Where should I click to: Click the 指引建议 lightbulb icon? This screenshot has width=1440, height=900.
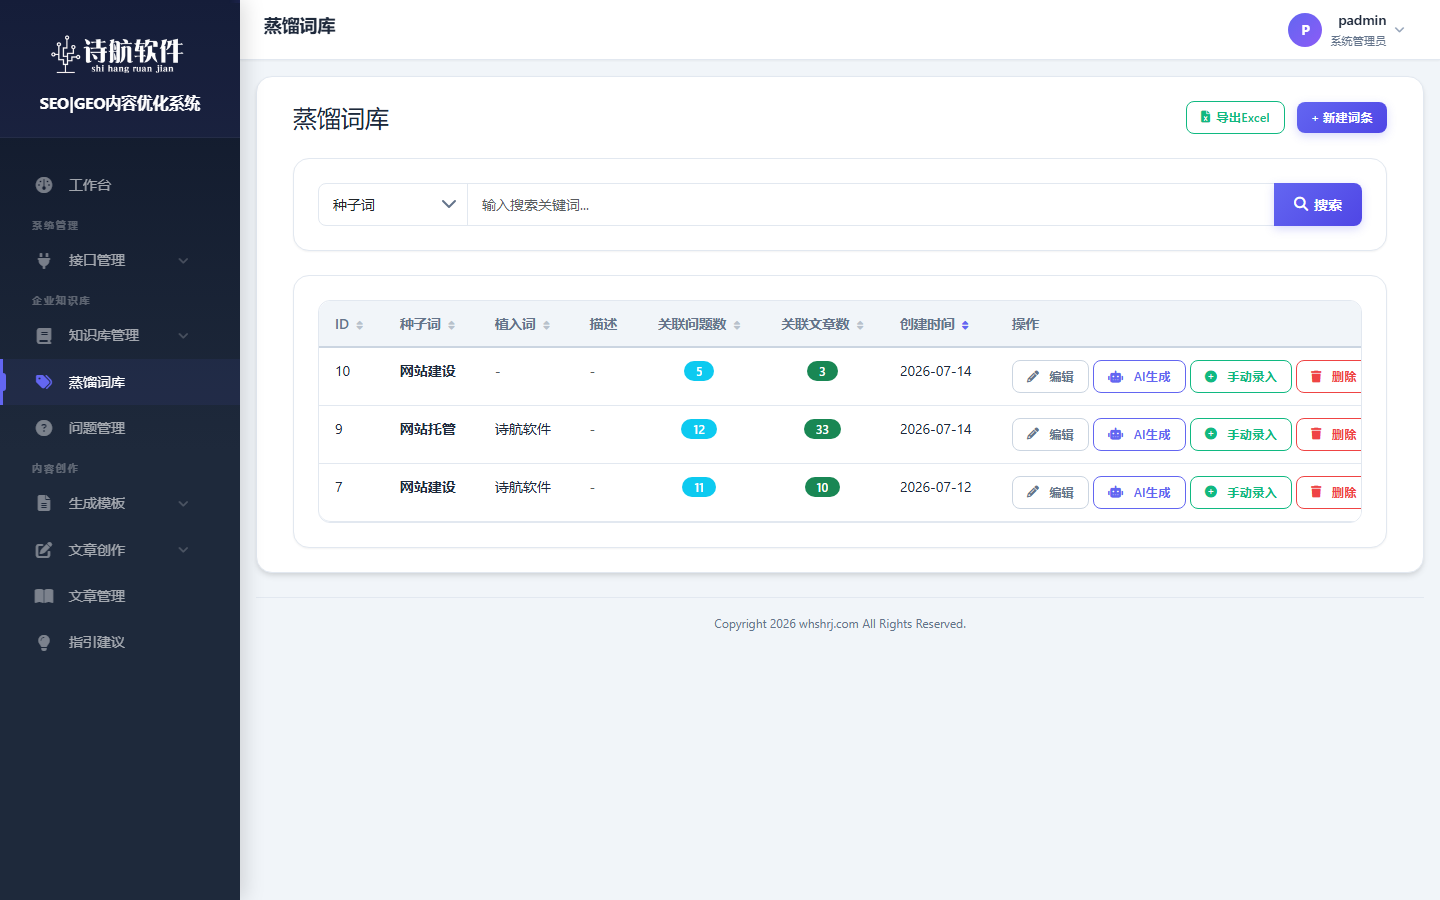click(x=44, y=642)
